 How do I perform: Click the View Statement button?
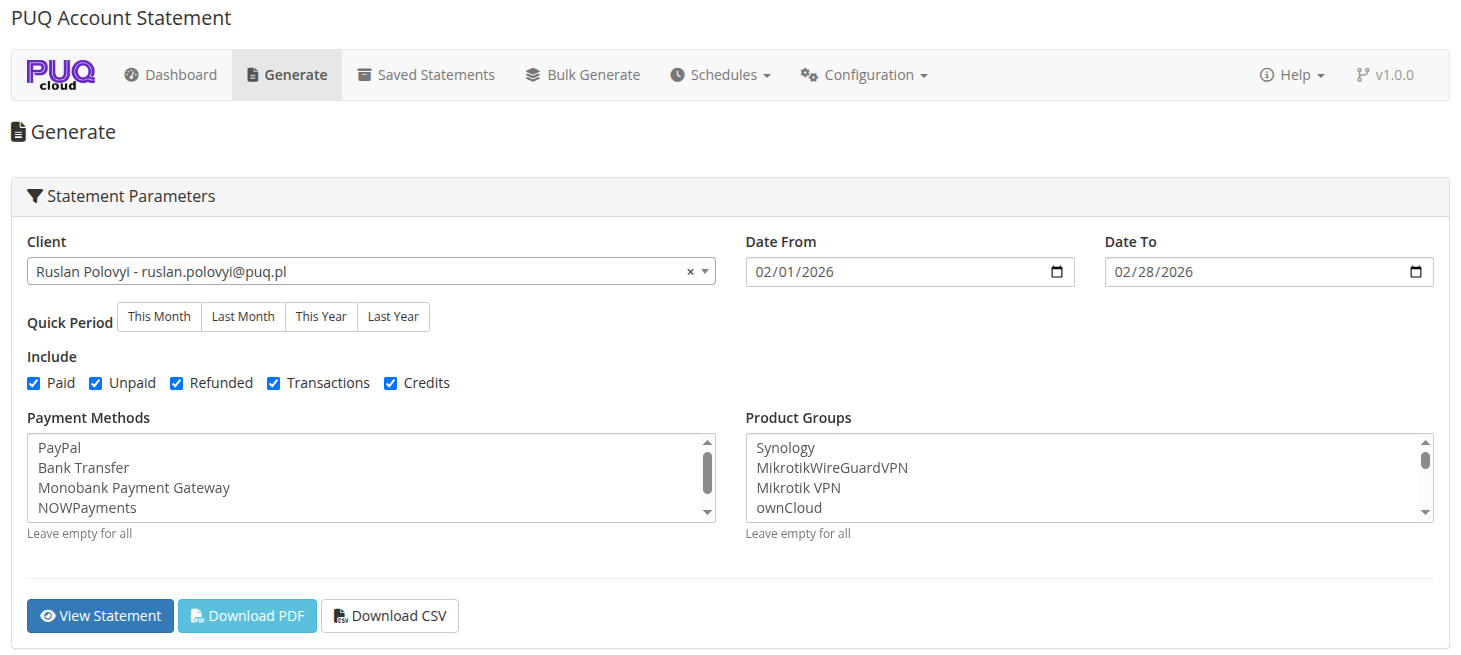click(x=100, y=615)
